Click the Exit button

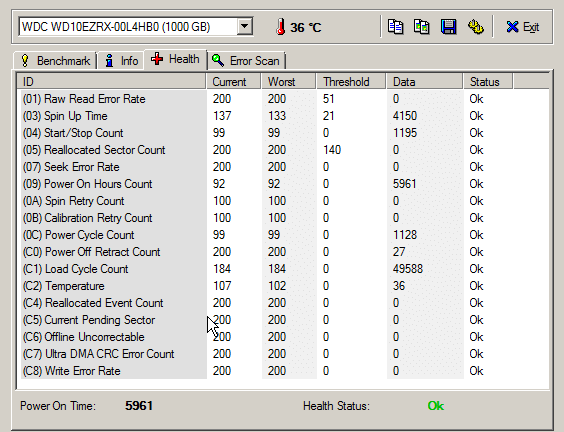522,27
